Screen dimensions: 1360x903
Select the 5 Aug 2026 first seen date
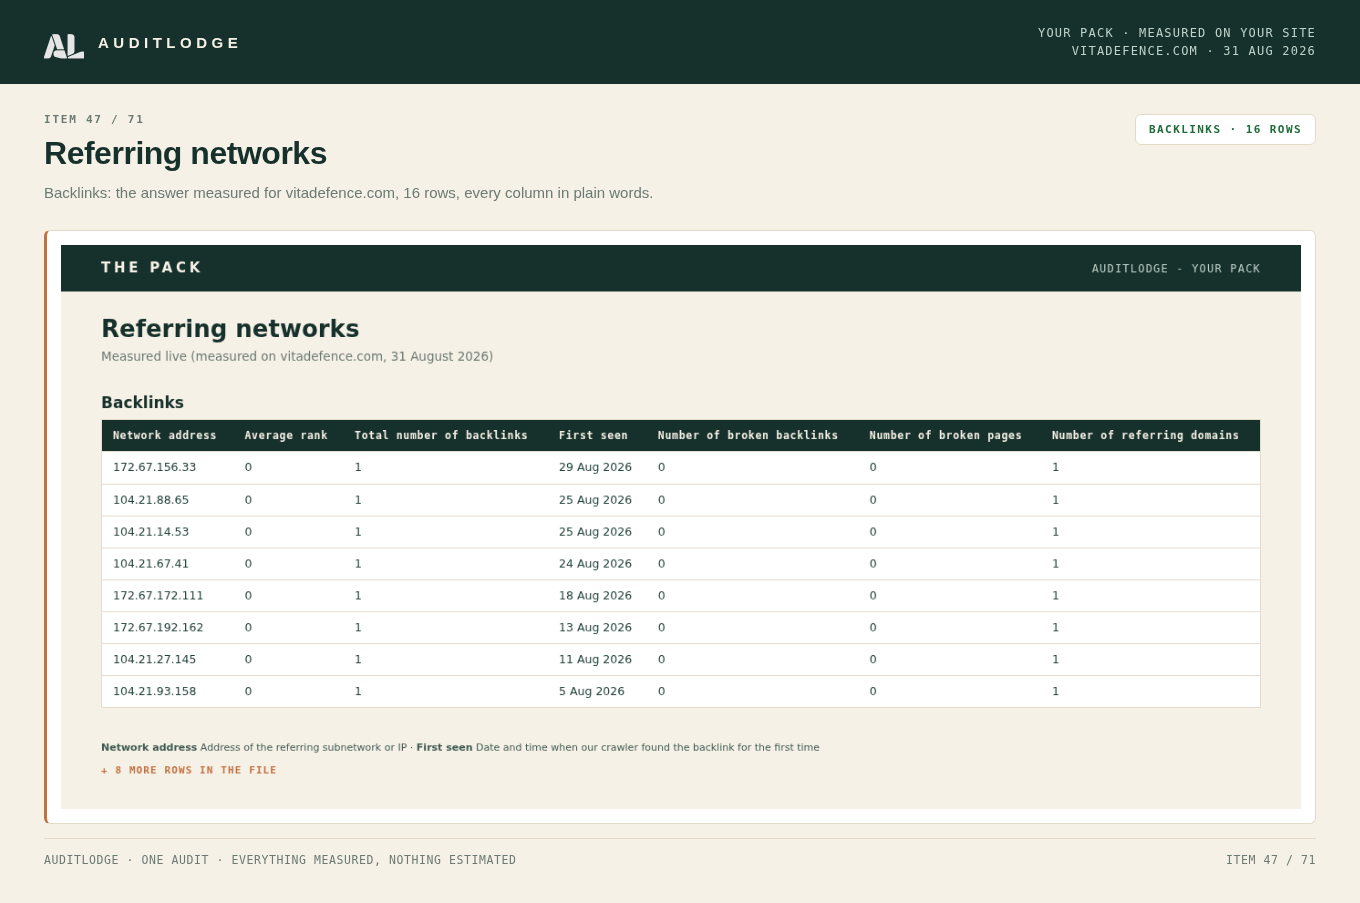[592, 692]
